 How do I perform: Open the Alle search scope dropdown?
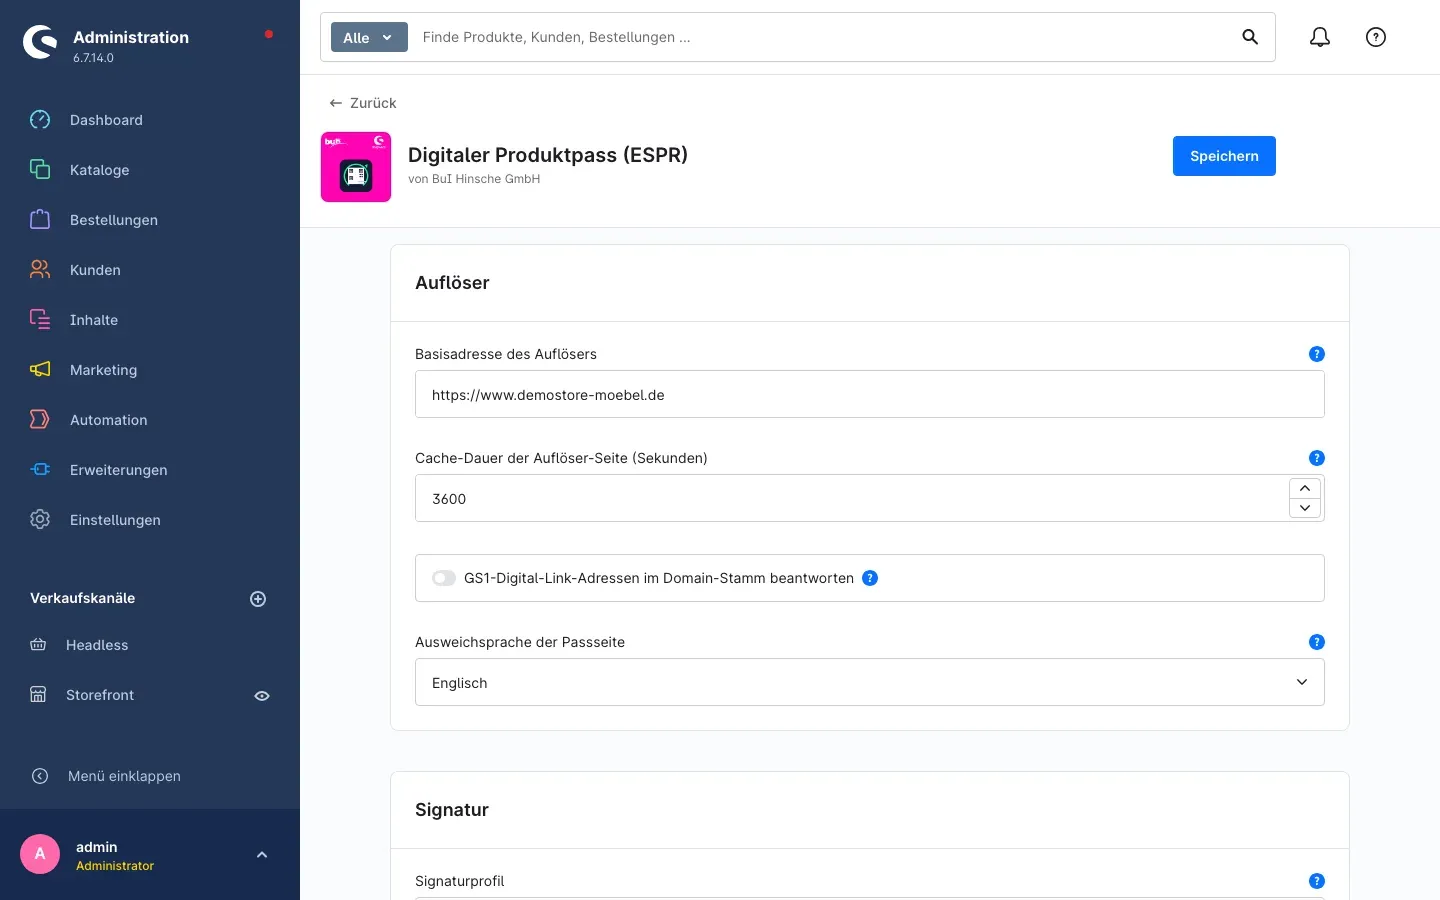click(369, 37)
